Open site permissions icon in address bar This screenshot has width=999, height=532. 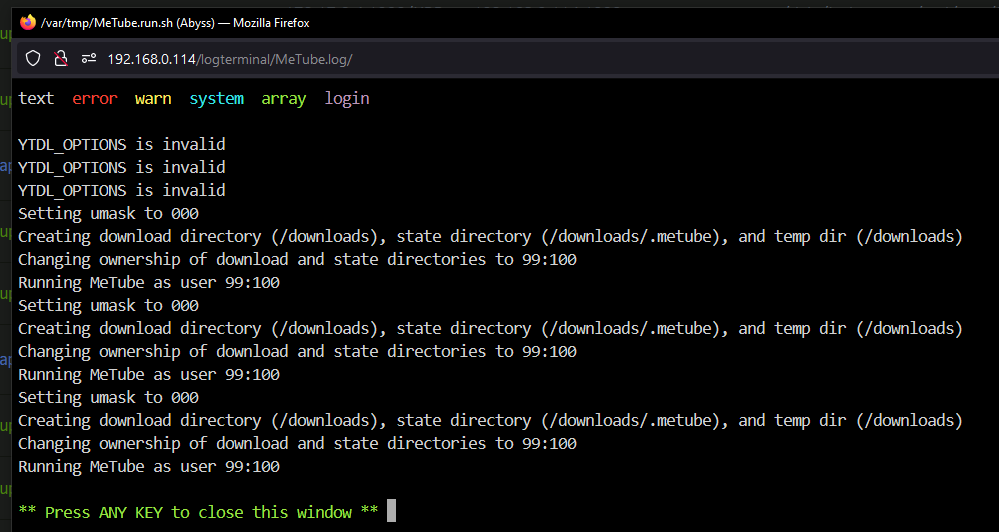[89, 59]
